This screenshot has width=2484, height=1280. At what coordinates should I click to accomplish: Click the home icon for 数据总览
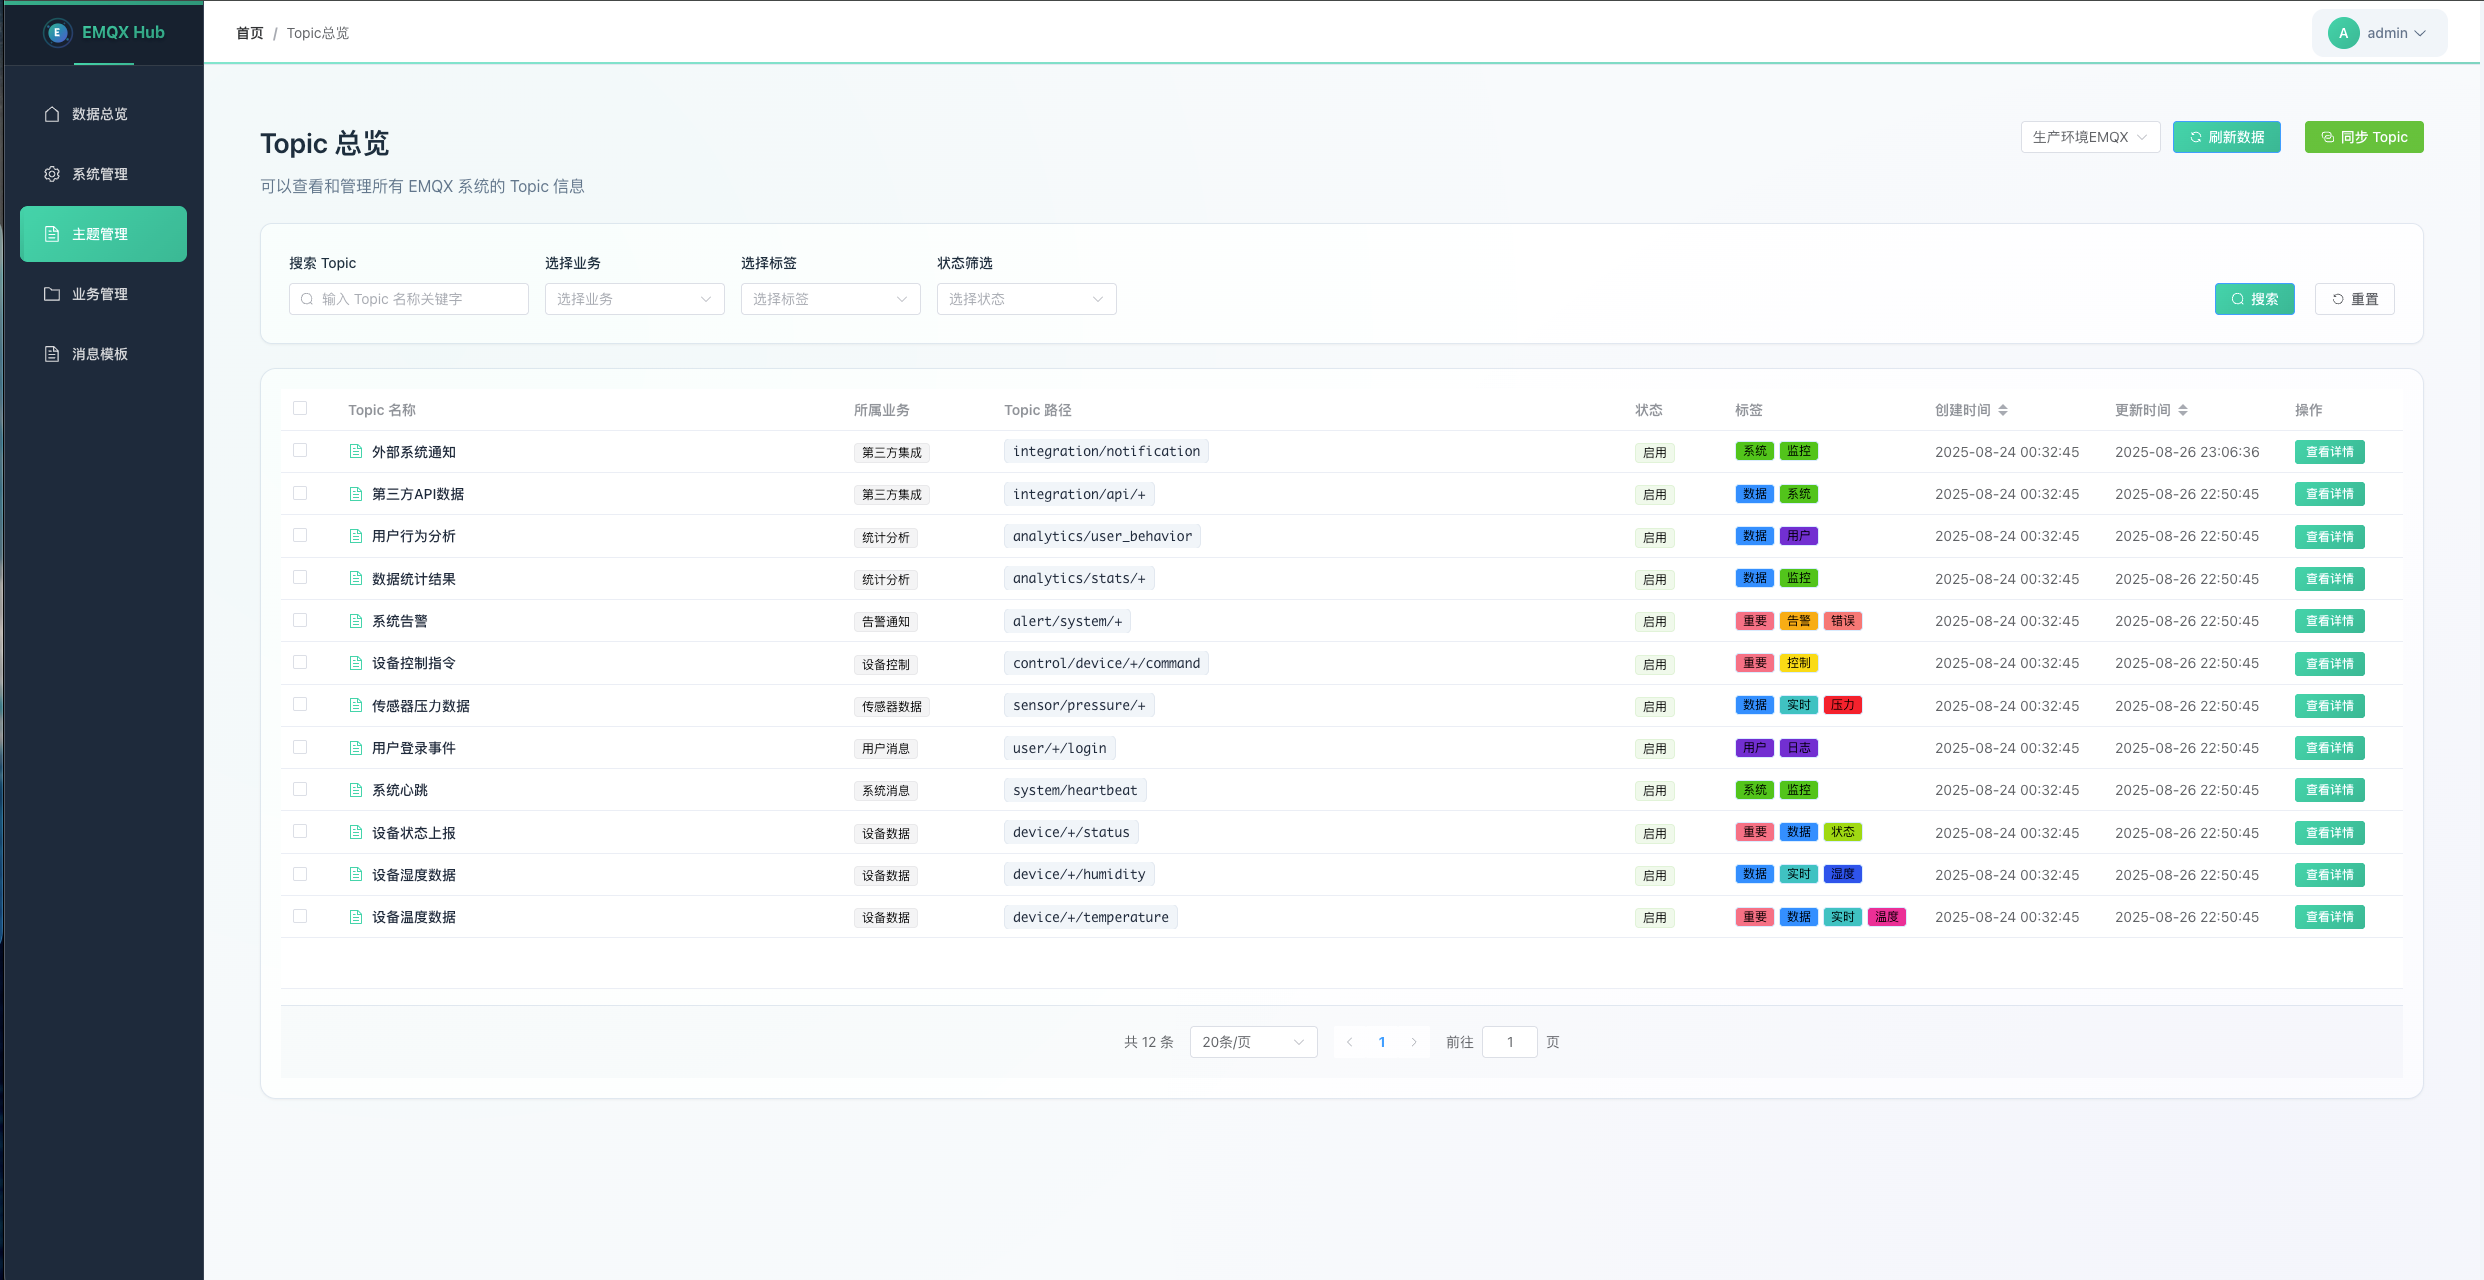(52, 114)
